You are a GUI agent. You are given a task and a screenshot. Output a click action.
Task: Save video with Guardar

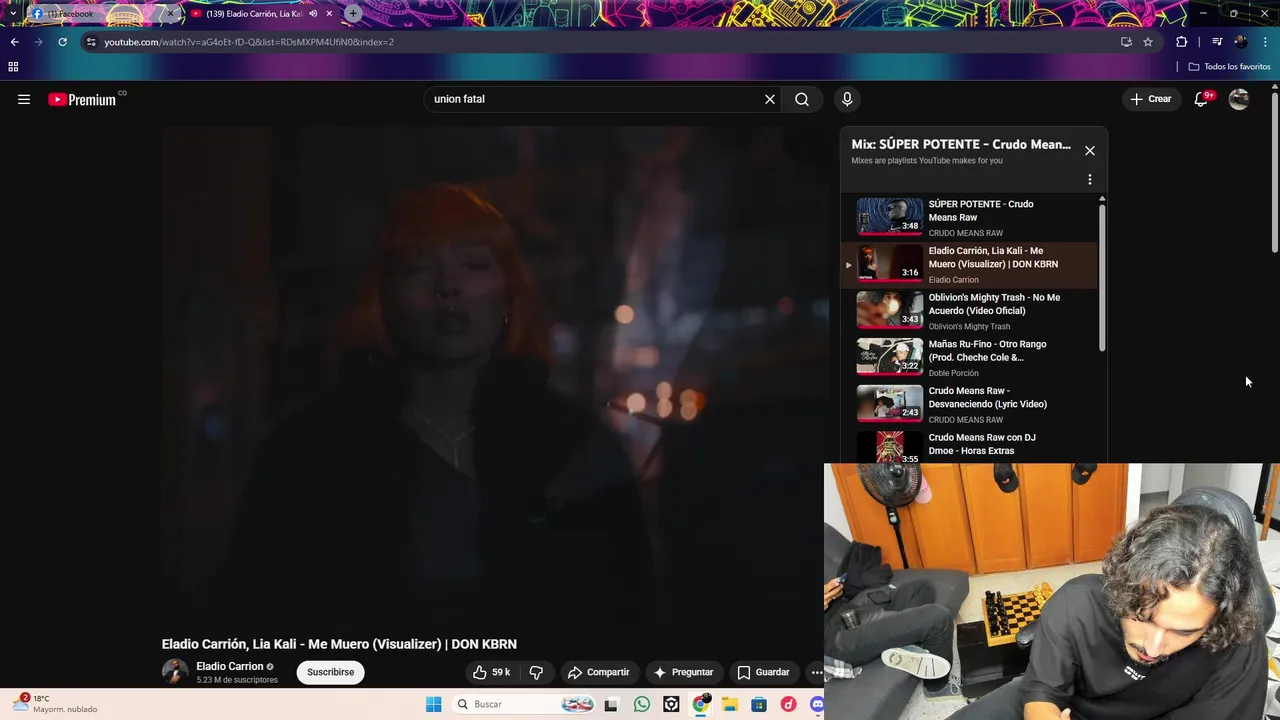pos(764,672)
